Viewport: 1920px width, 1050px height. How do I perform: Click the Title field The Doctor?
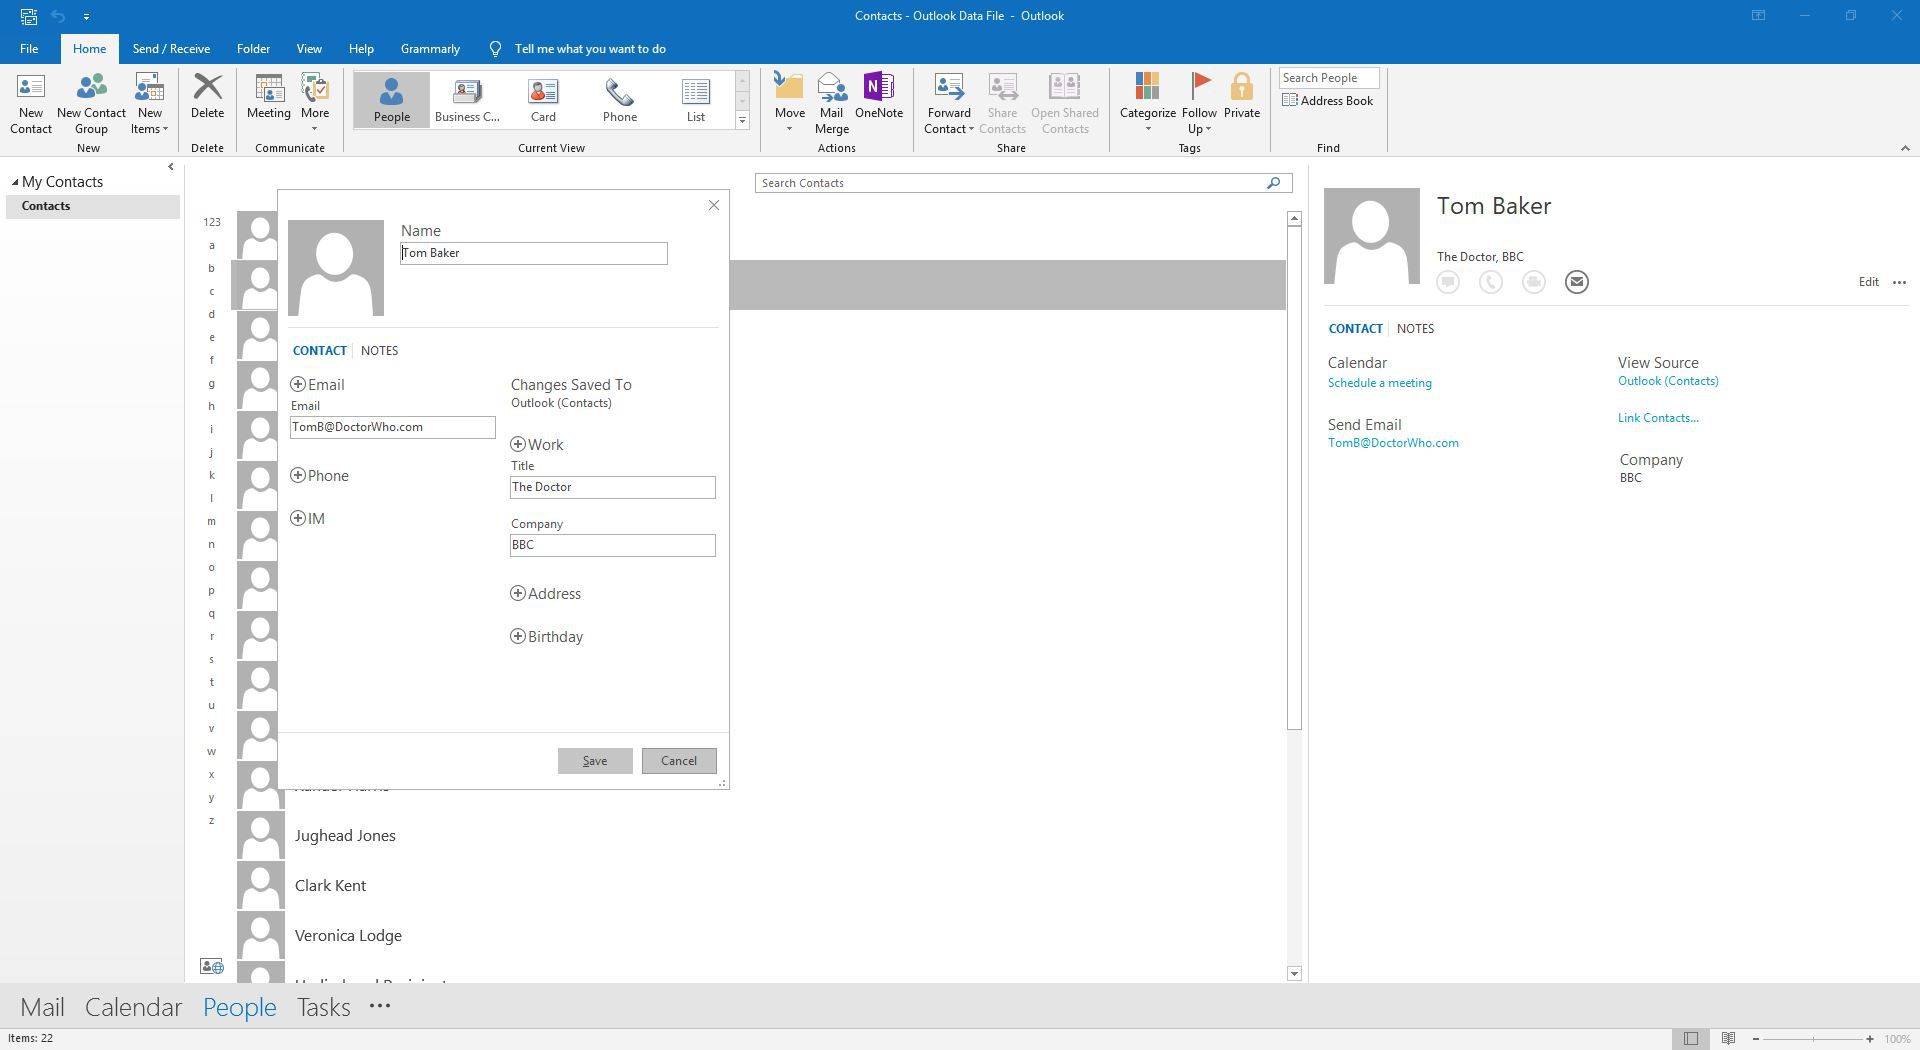(x=612, y=487)
